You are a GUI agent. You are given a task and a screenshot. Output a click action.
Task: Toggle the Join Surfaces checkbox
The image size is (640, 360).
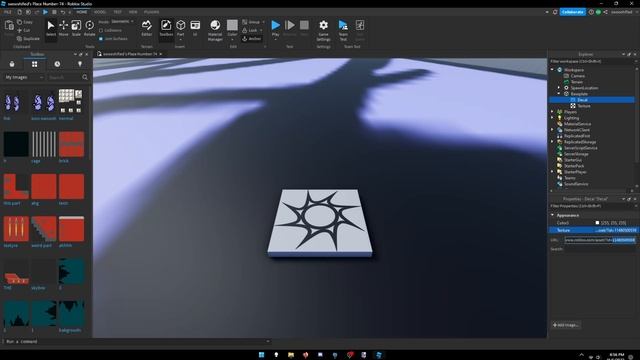click(101, 39)
